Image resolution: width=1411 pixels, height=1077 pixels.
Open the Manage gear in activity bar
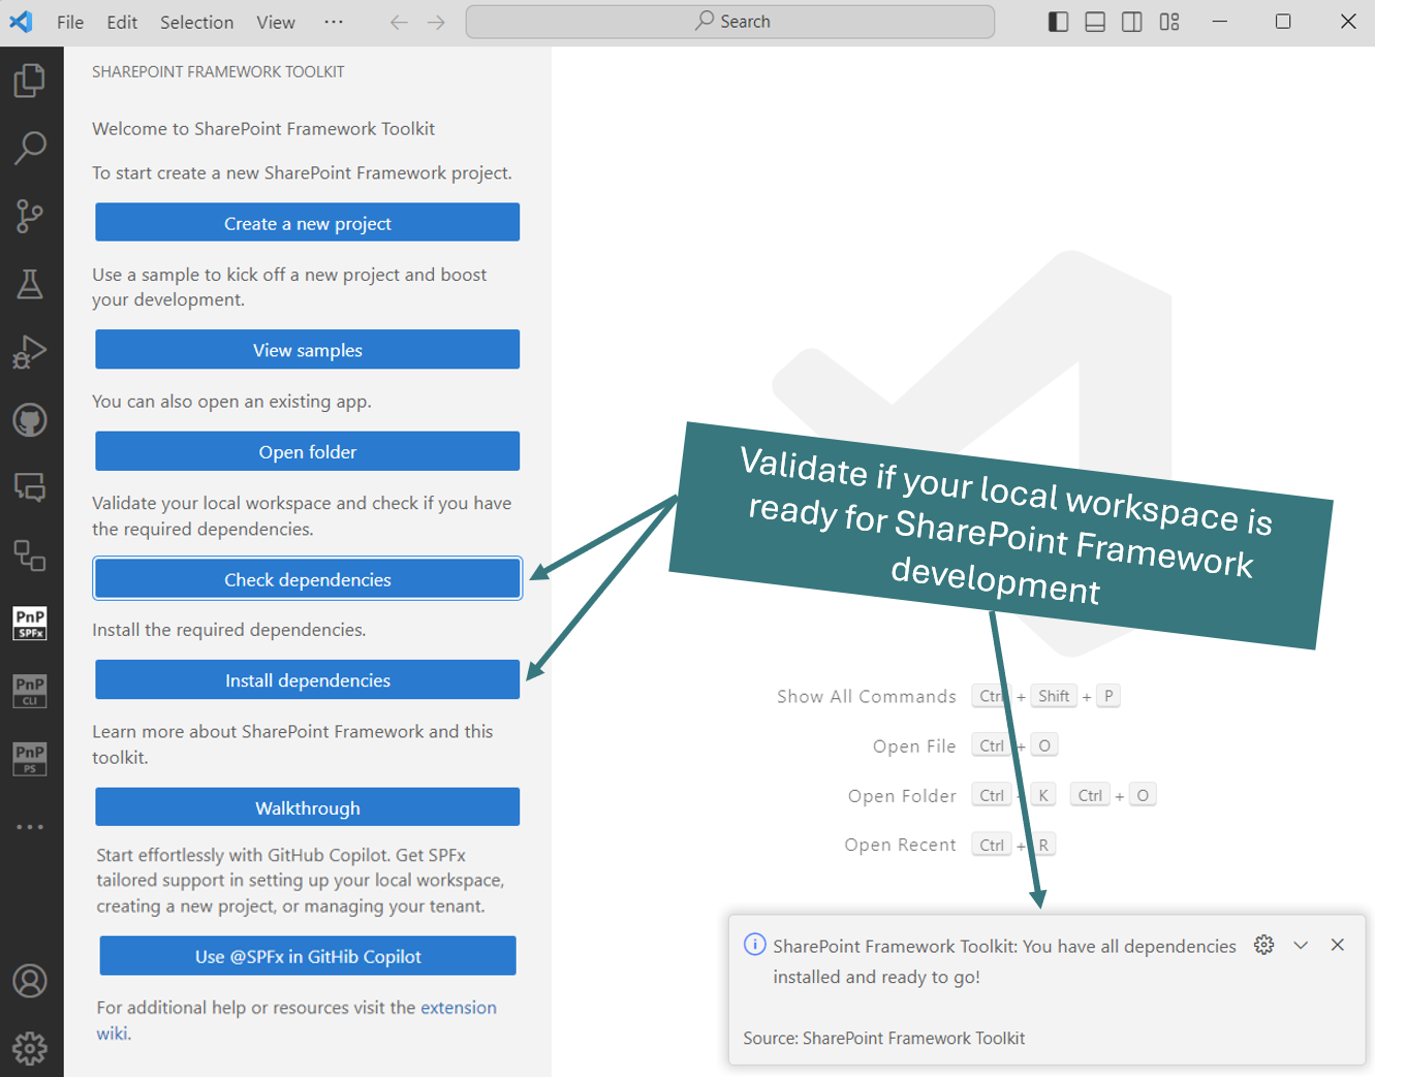[x=30, y=1049]
